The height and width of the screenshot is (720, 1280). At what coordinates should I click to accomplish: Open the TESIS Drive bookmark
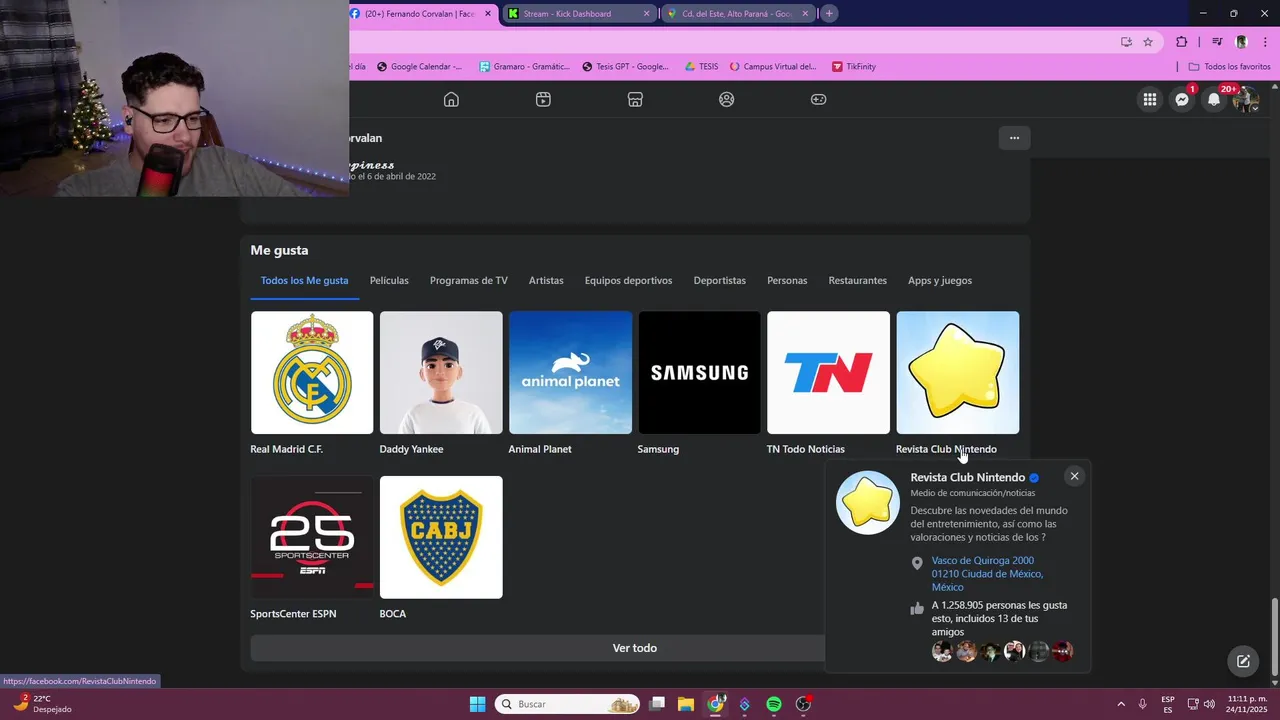(701, 67)
